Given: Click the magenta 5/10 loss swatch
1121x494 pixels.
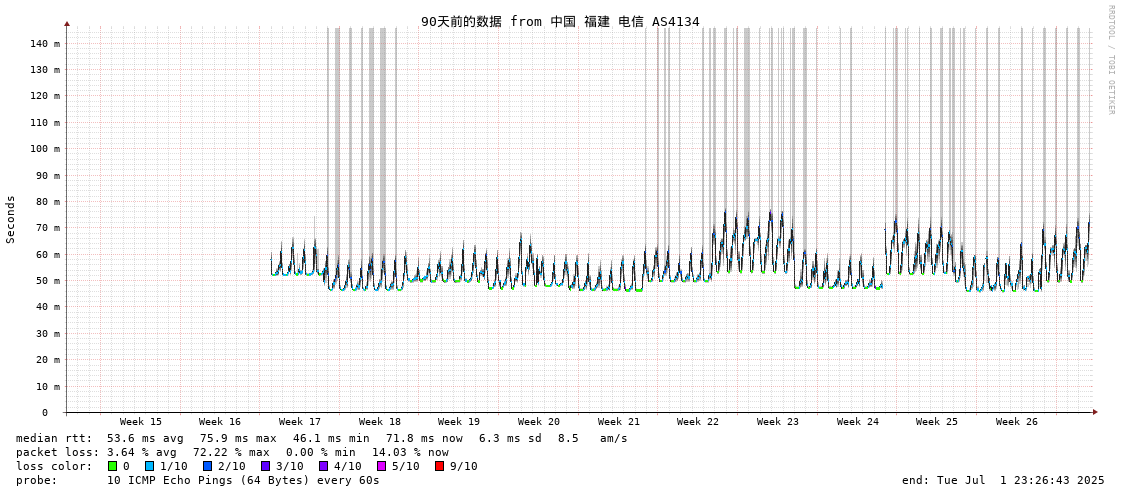Looking at the screenshot, I should 381,466.
